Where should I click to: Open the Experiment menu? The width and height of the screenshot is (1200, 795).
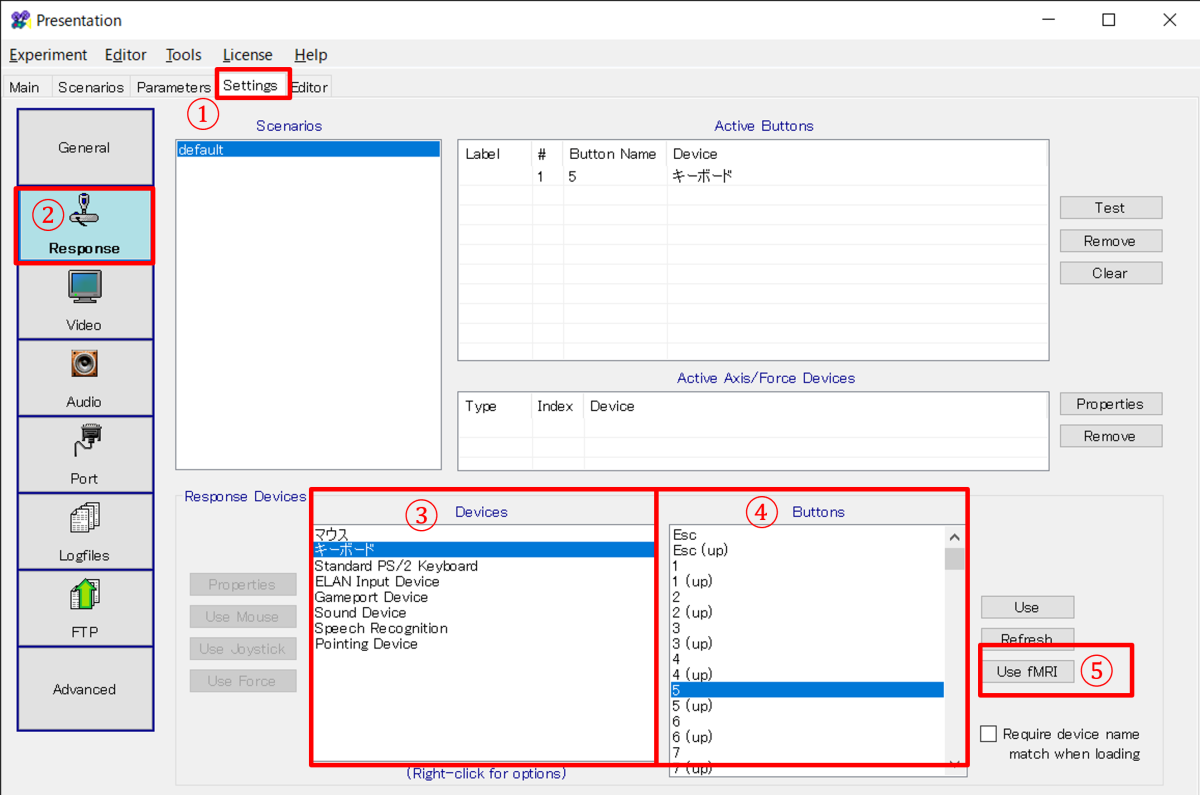coord(48,55)
